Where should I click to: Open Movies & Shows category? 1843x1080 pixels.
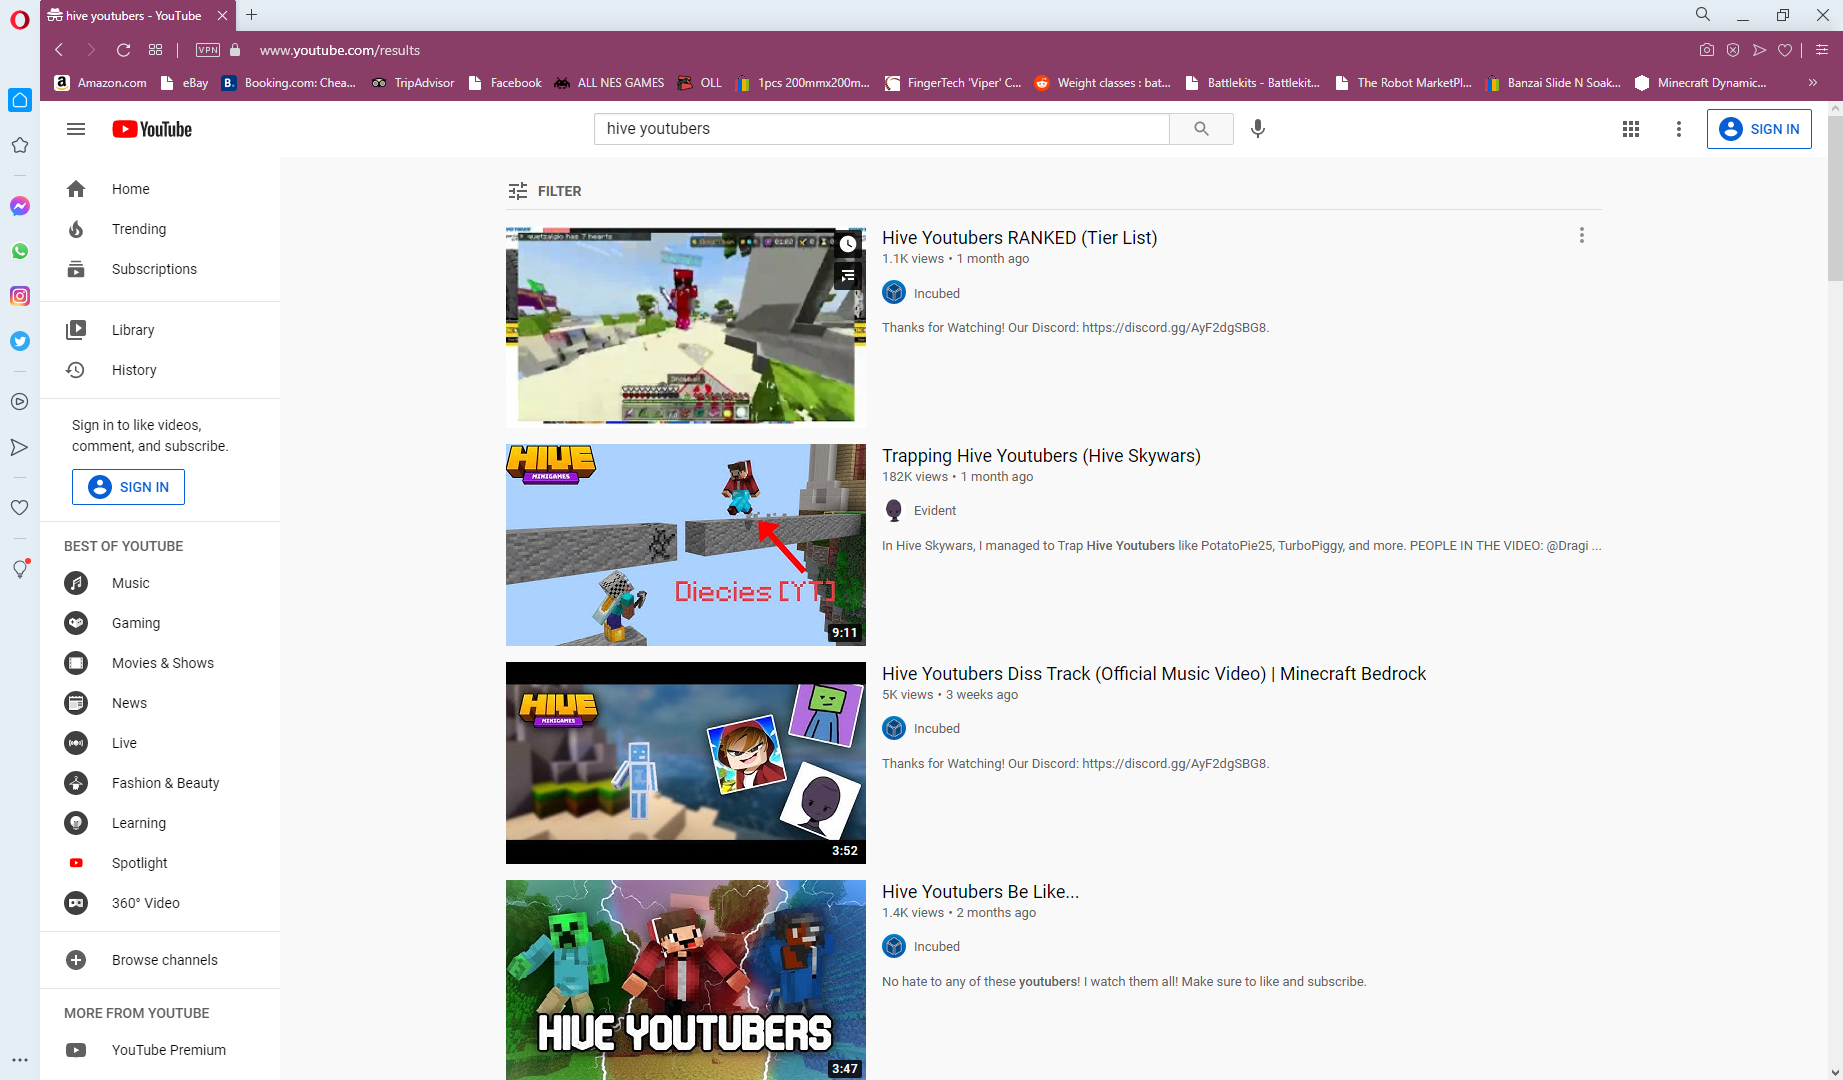pyautogui.click(x=160, y=663)
